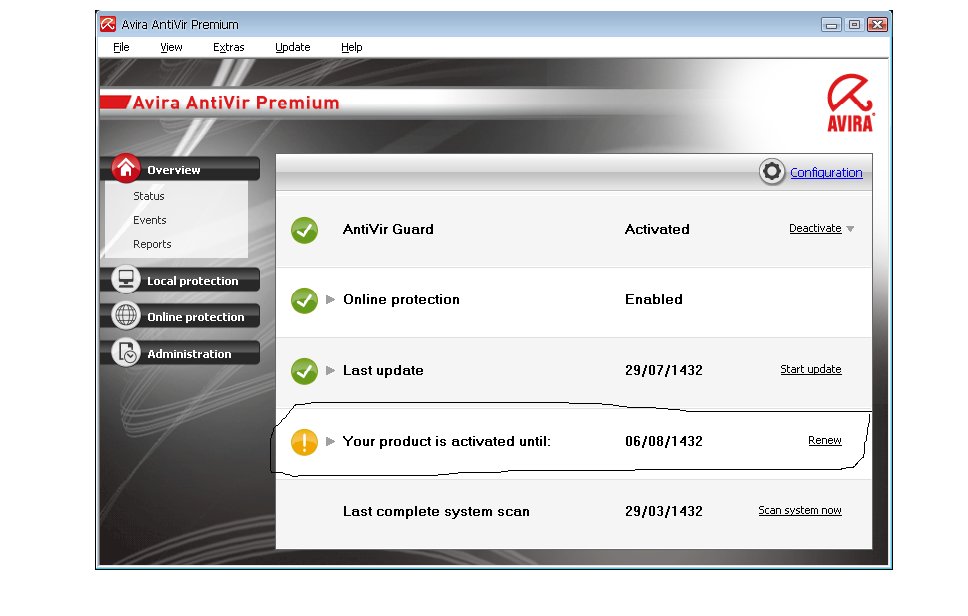Expand the Last update row arrow

[330, 370]
